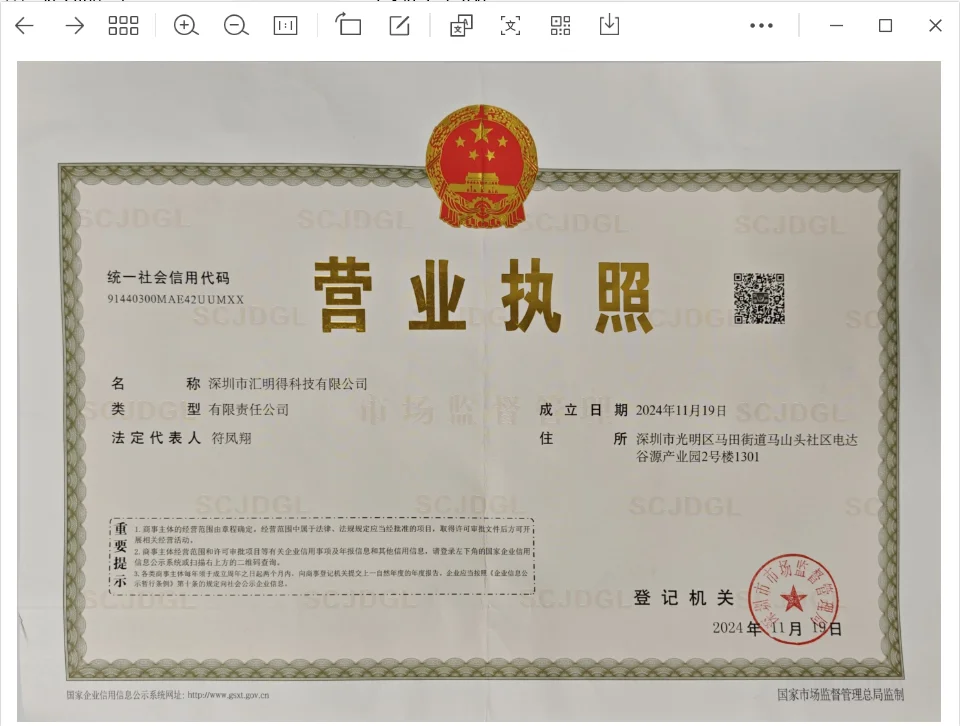Maximize the image viewer window

(x=885, y=26)
